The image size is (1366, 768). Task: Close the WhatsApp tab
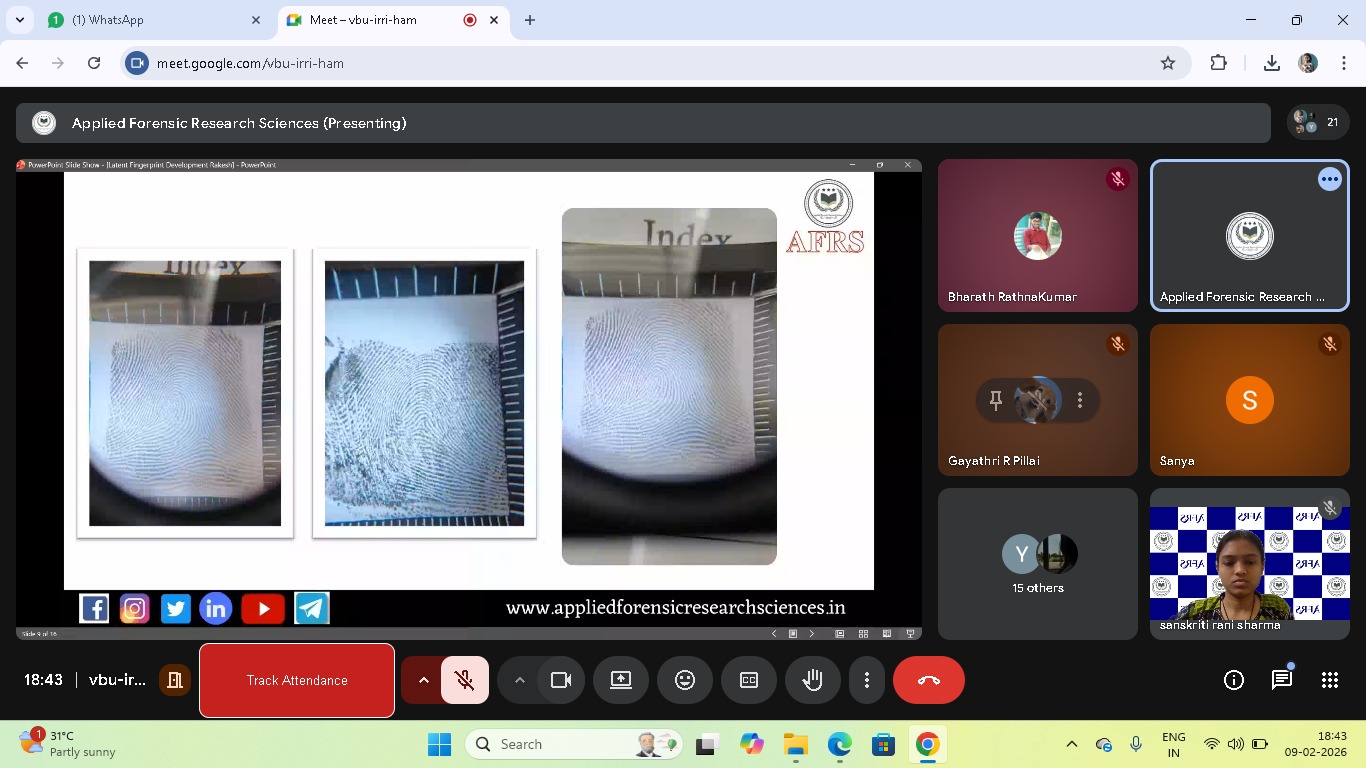coord(256,20)
